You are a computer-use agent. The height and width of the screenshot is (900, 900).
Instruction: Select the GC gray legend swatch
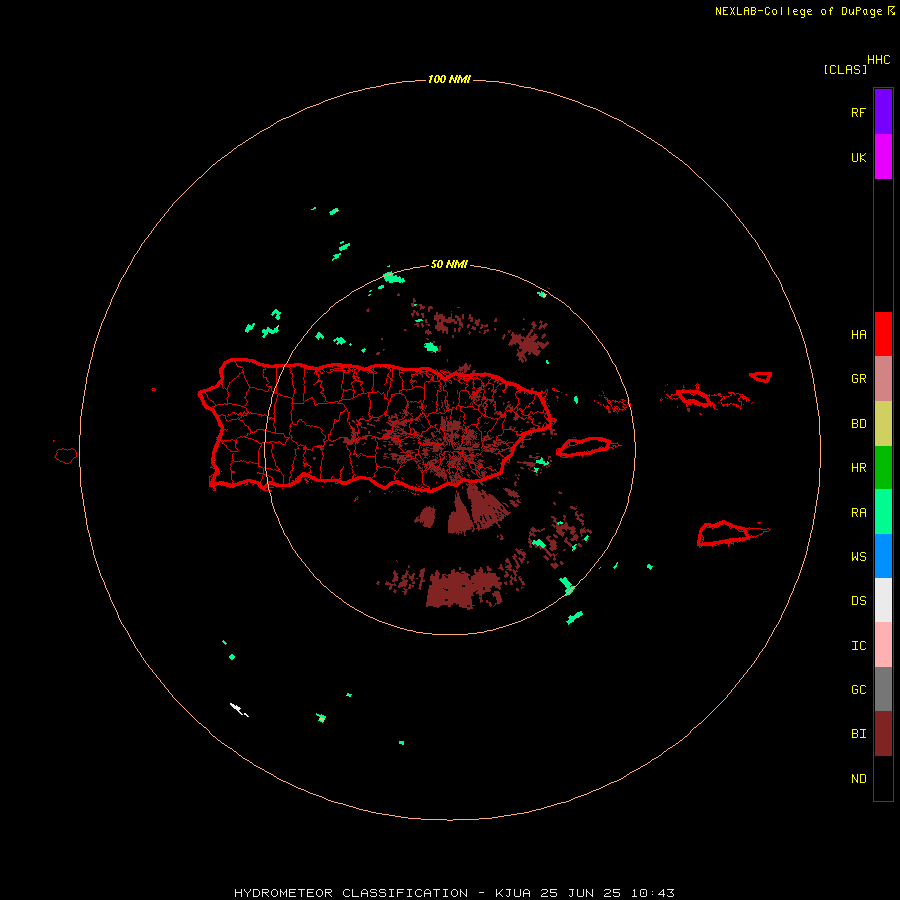click(883, 689)
